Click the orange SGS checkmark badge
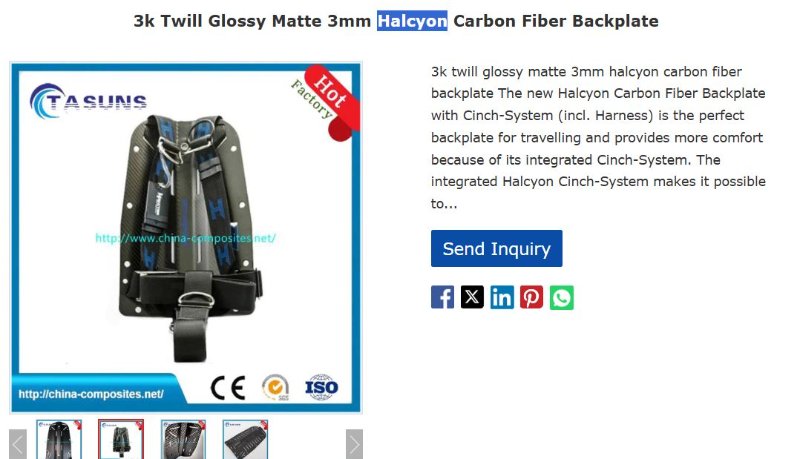 pyautogui.click(x=276, y=387)
